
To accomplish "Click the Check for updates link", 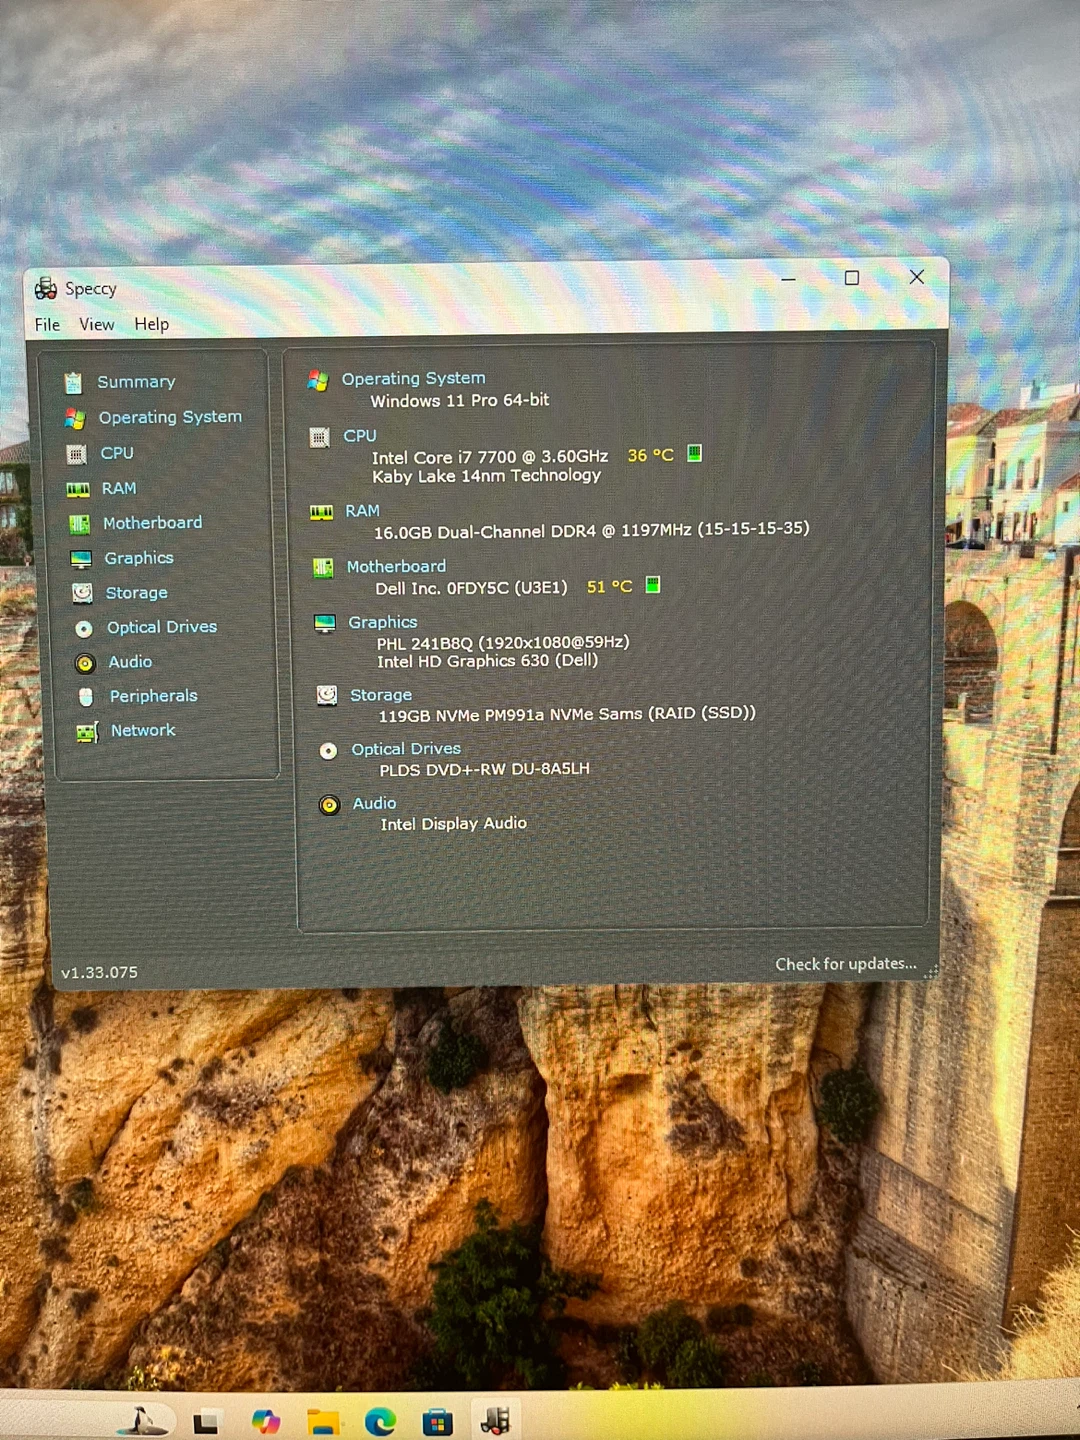I will 846,964.
